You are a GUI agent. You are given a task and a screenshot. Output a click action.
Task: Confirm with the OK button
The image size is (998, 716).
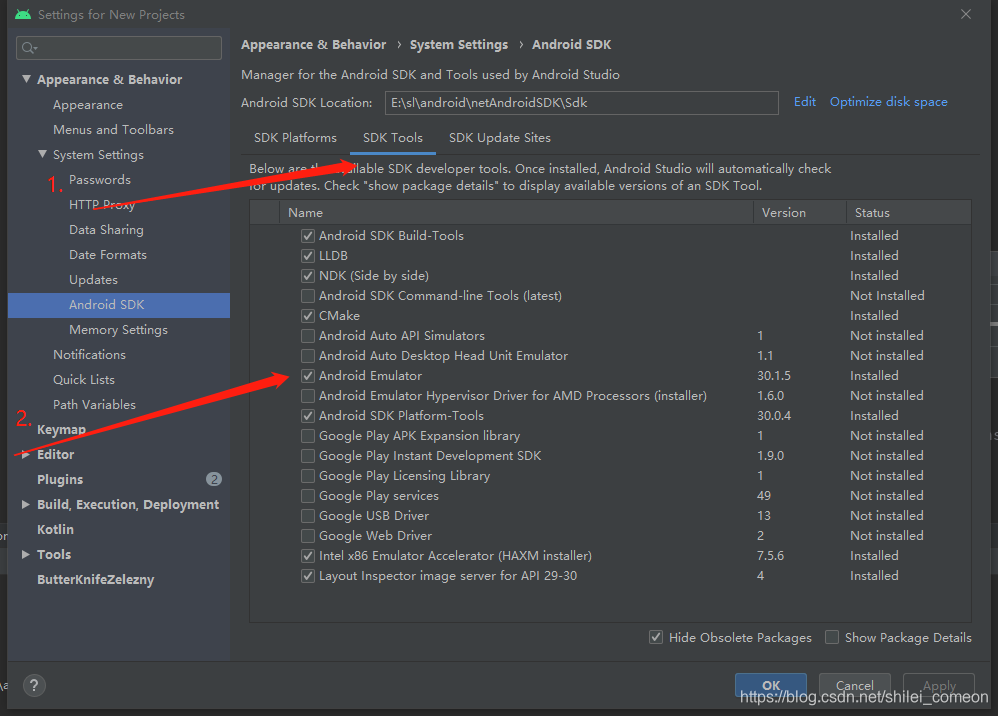[x=771, y=685]
